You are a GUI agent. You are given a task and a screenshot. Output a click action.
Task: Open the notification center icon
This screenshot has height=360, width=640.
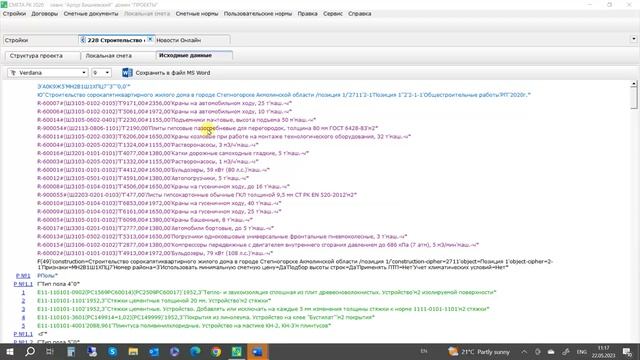(x=627, y=351)
